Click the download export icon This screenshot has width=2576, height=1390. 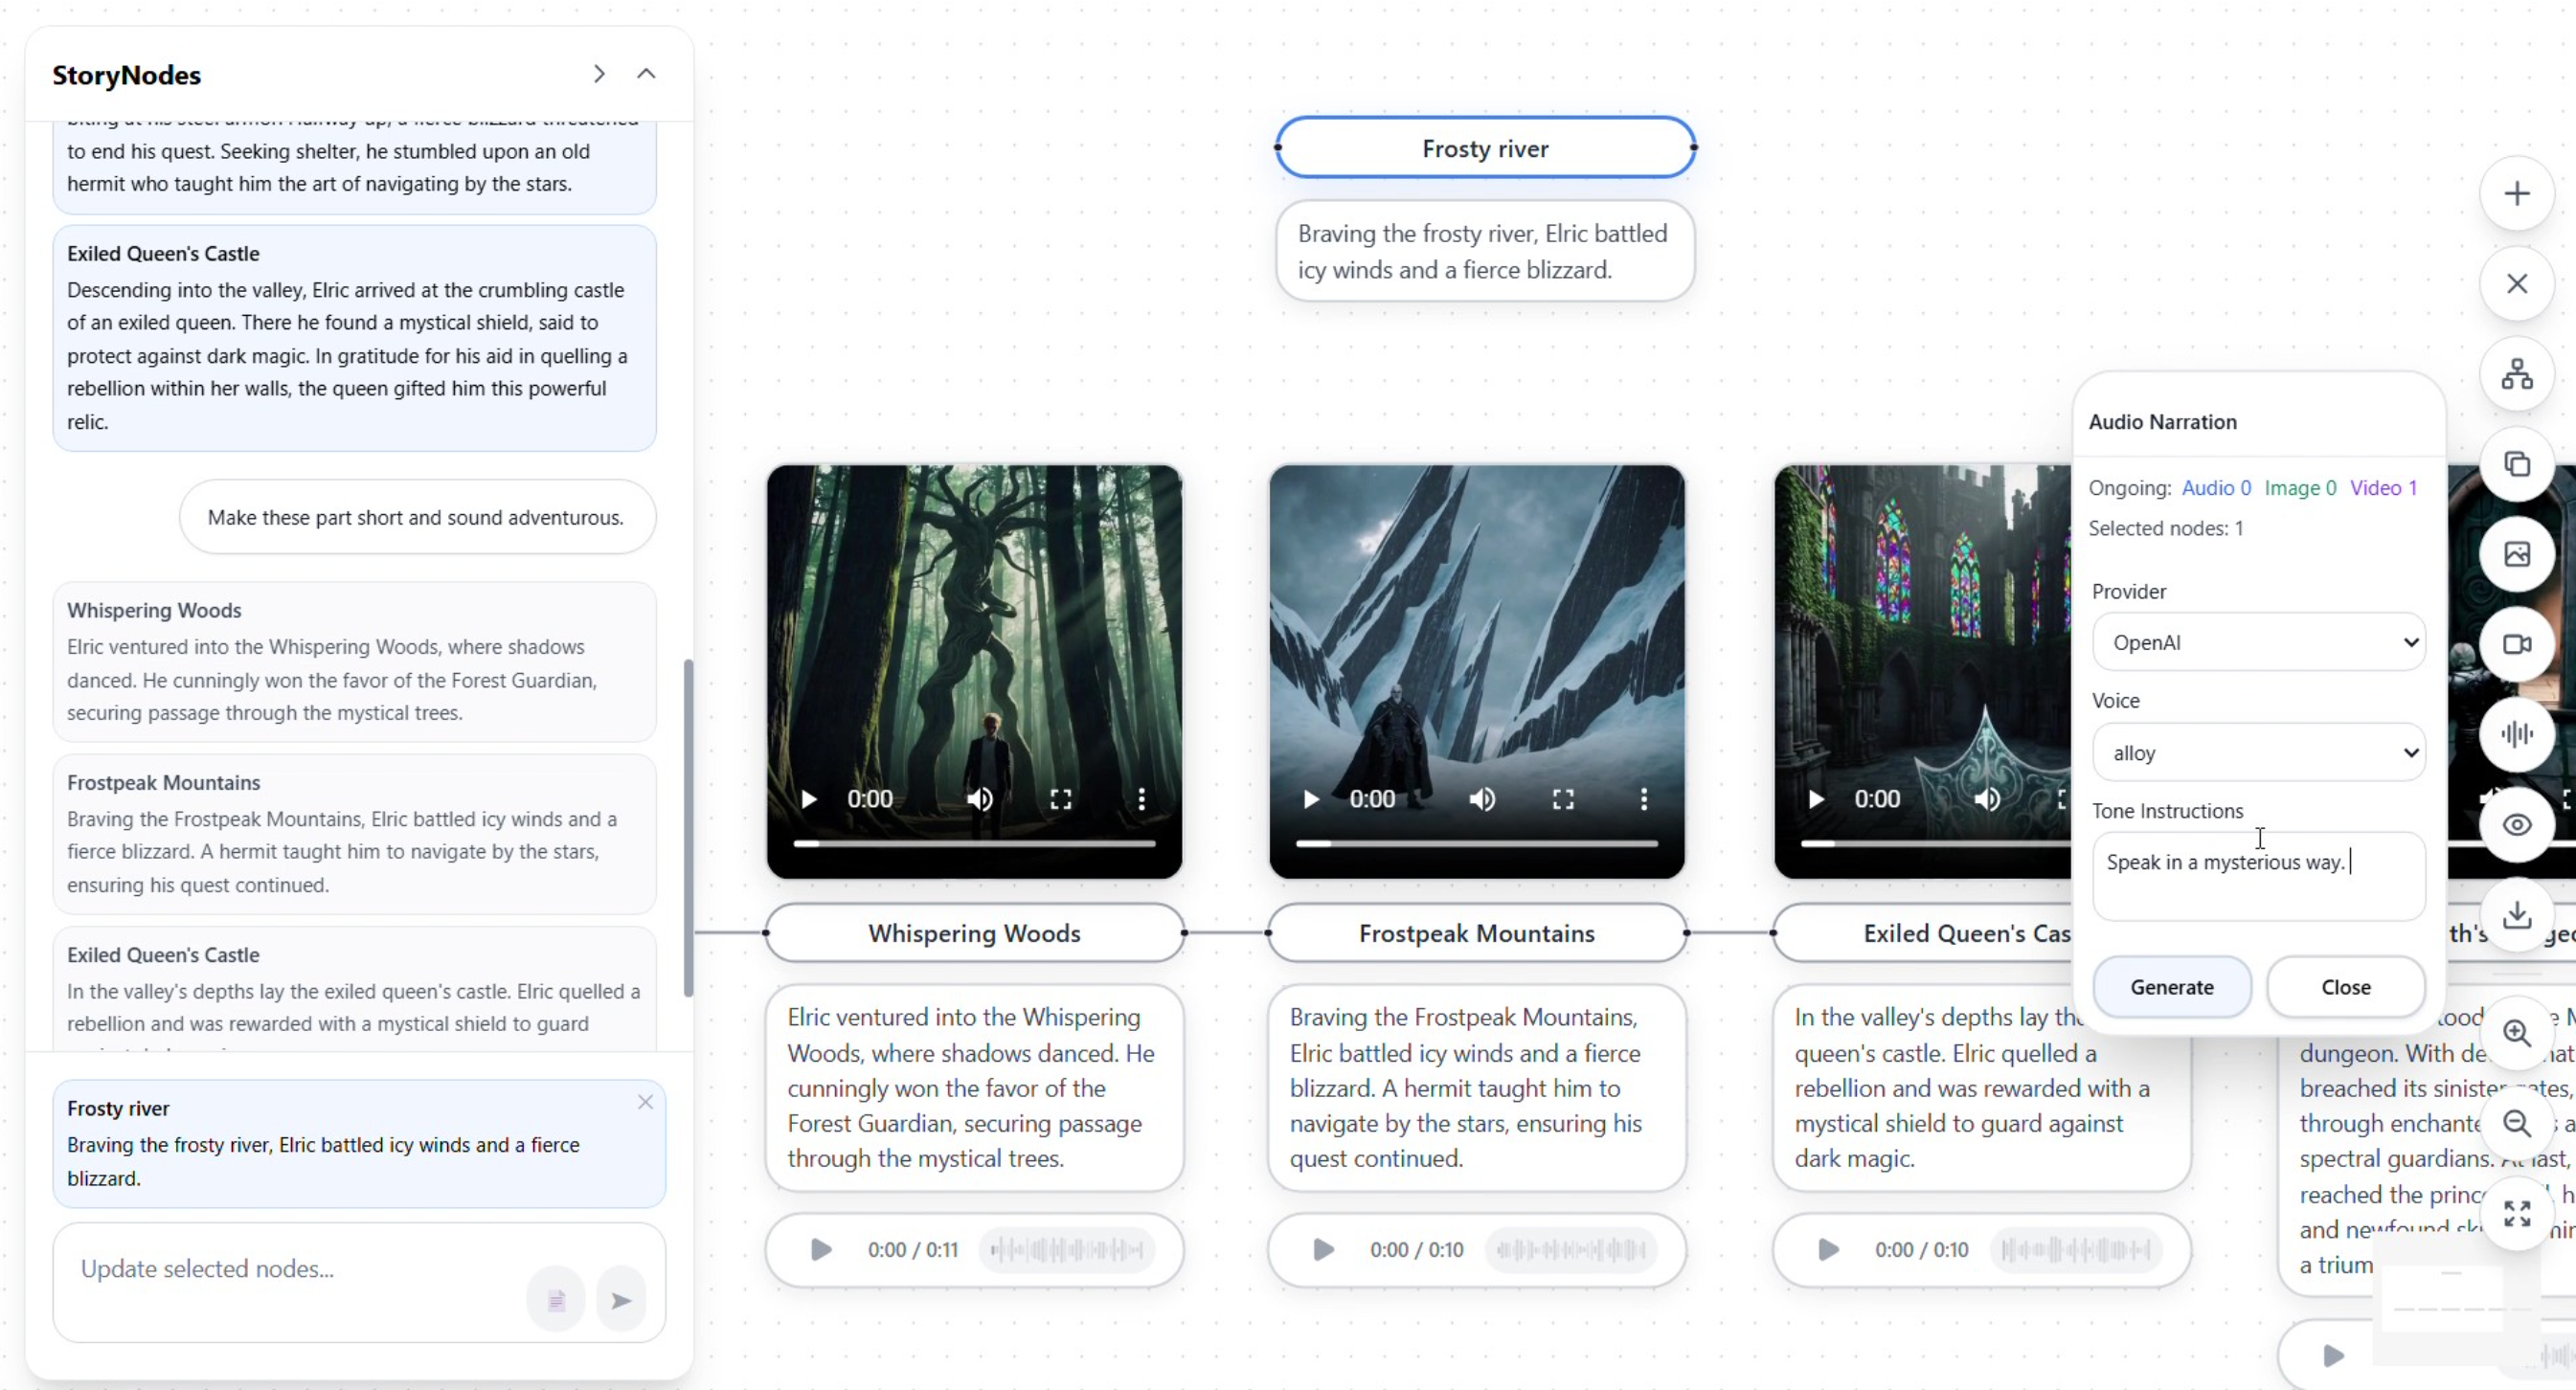[2516, 914]
